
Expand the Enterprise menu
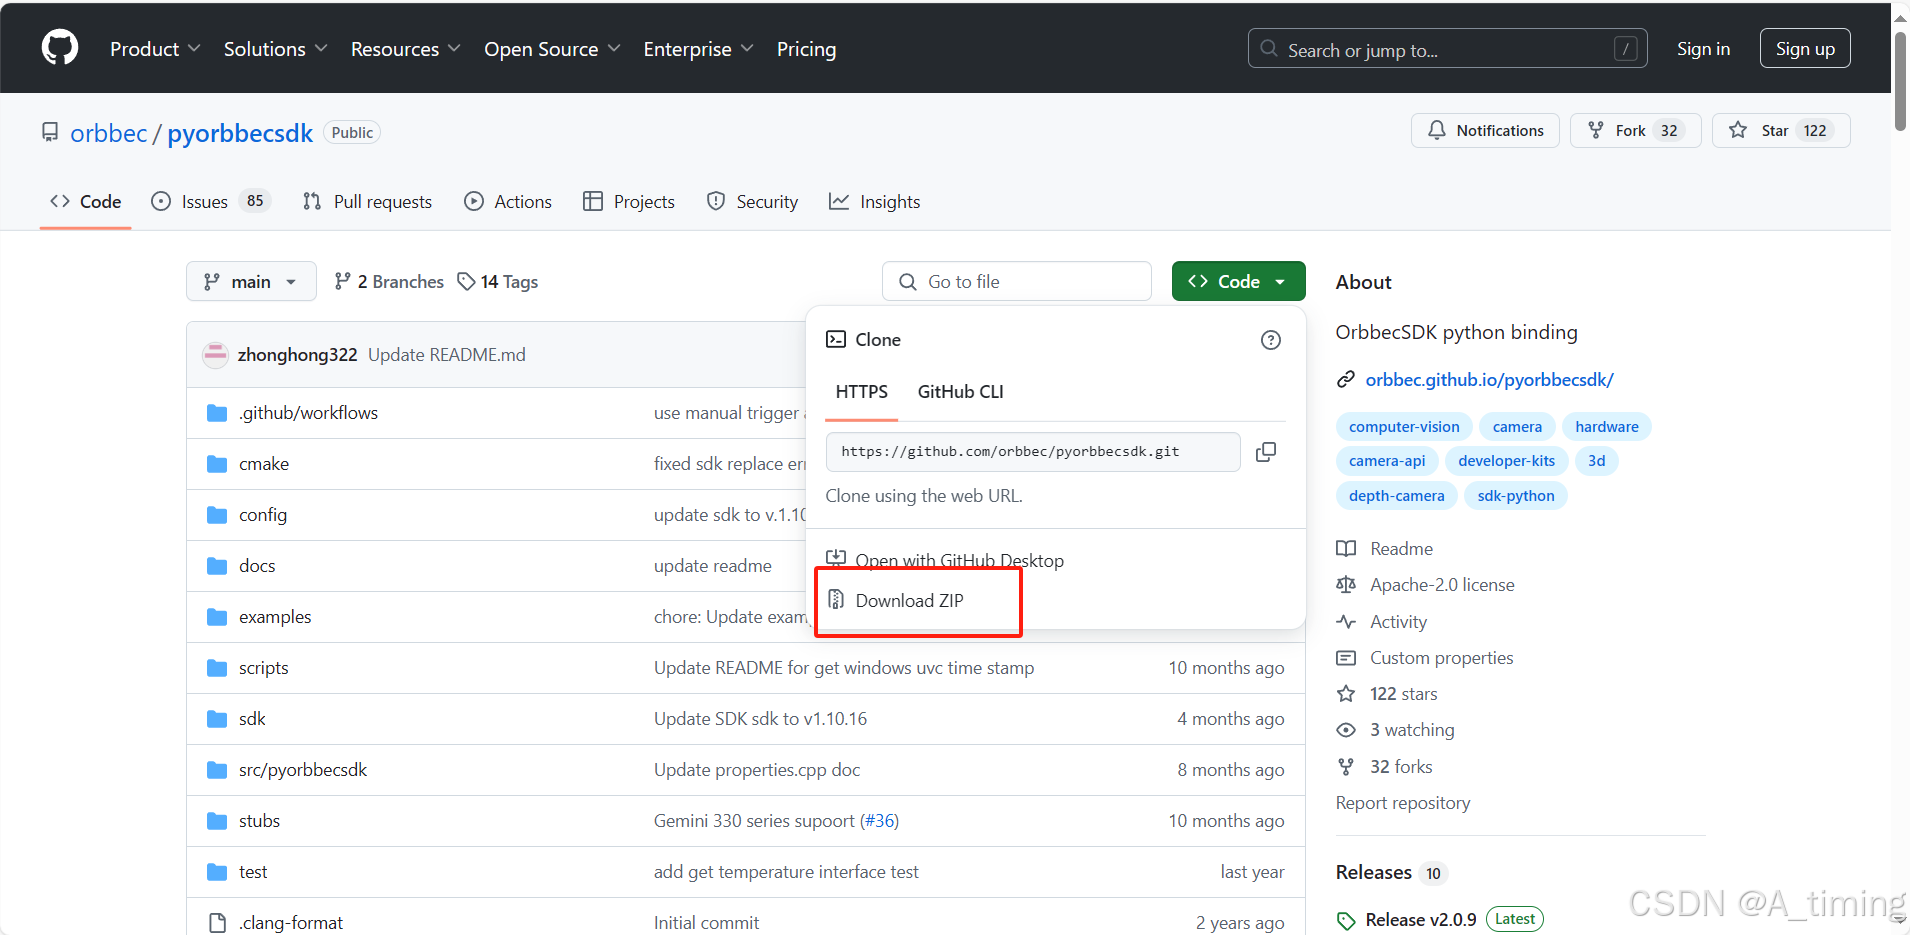click(x=698, y=49)
